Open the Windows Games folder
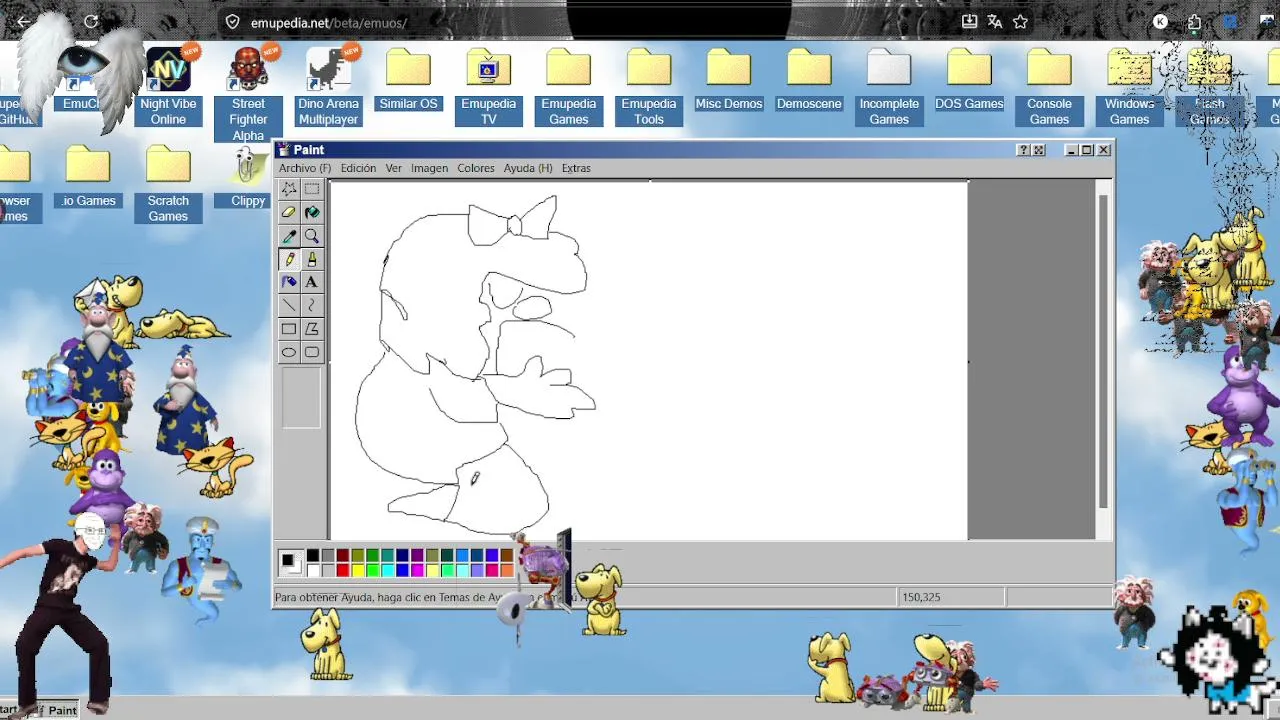Screen dimensions: 1280x720 coord(1129,87)
